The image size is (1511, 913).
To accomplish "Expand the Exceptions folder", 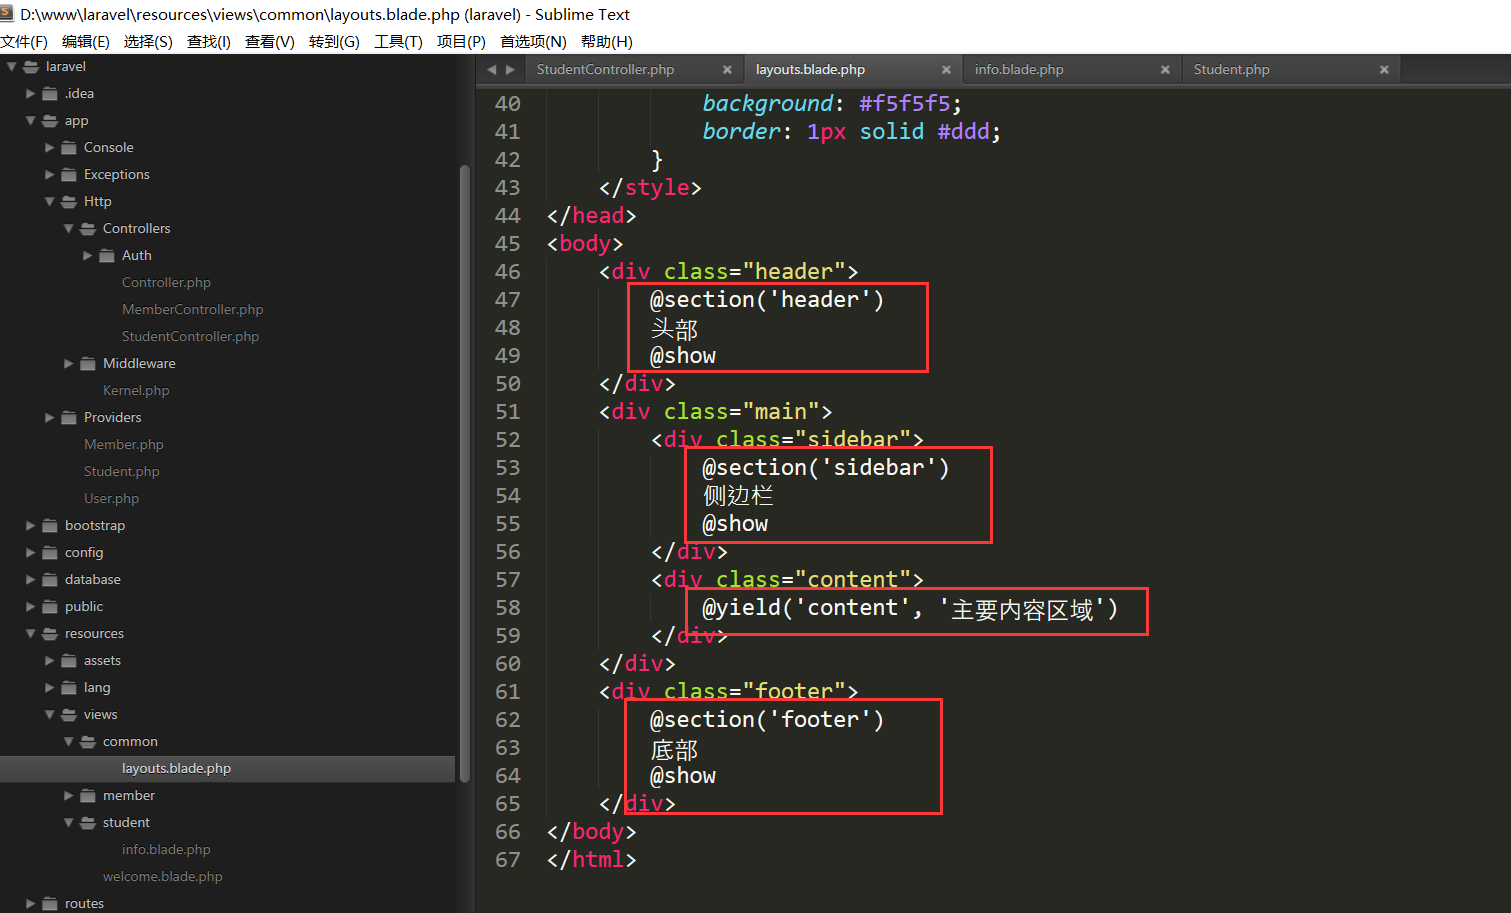I will pos(49,174).
